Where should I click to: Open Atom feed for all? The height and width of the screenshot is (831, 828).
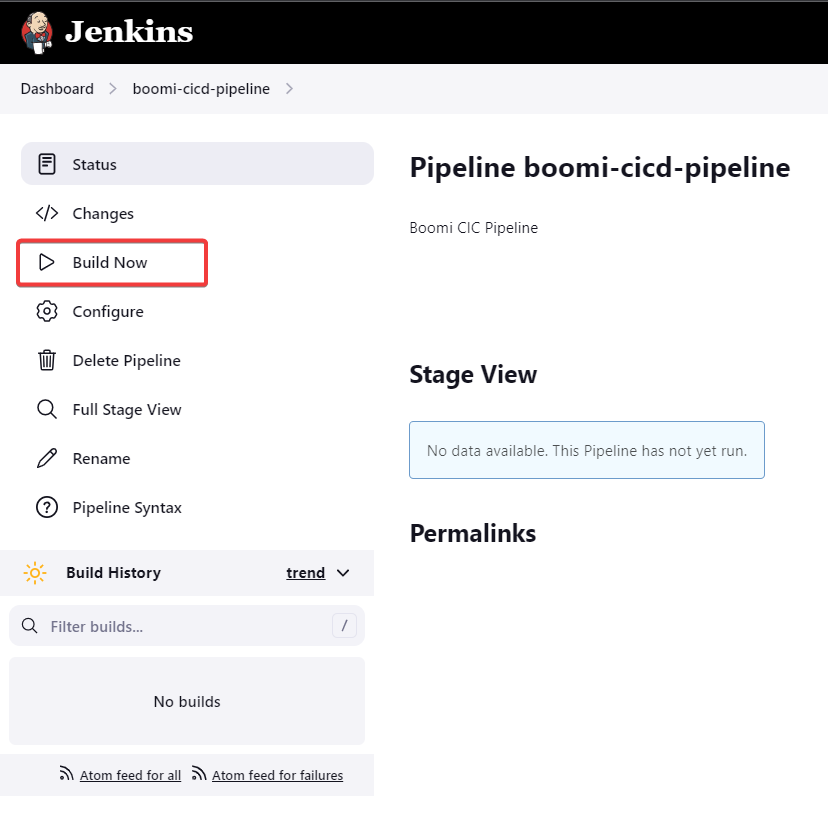point(130,775)
